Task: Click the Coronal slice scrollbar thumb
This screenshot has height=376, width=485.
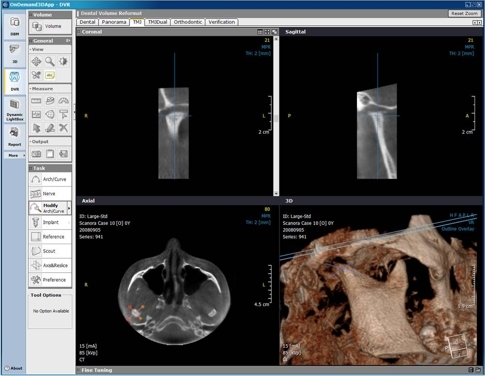Action: (276, 118)
